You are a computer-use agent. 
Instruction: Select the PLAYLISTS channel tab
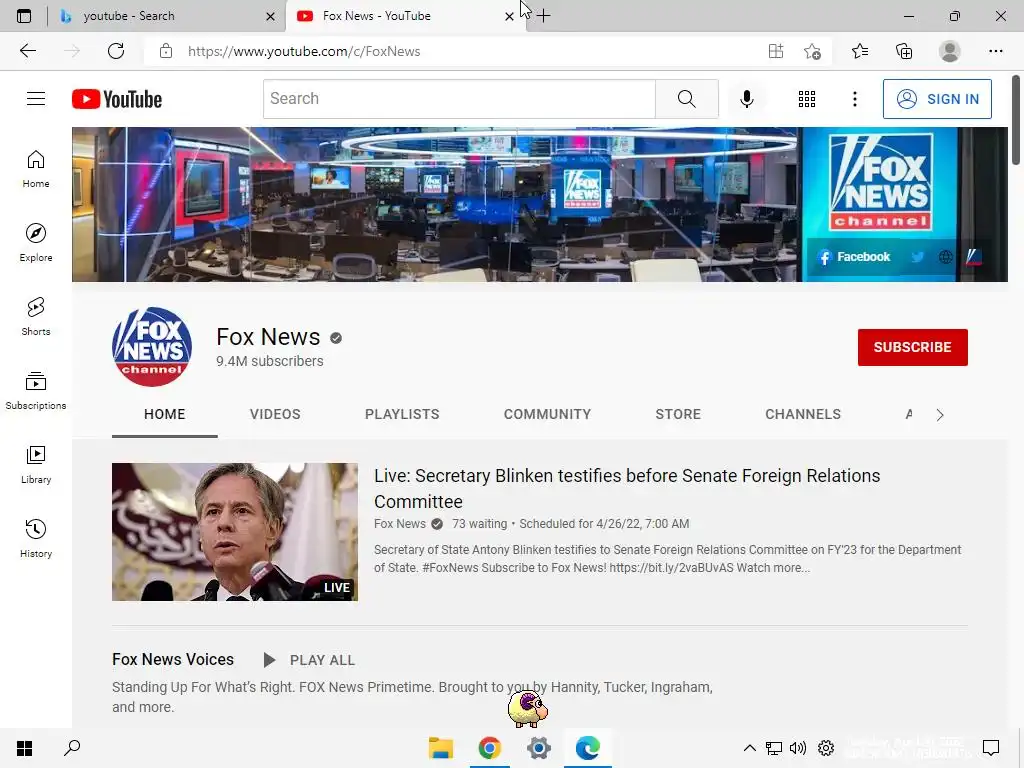(x=402, y=414)
